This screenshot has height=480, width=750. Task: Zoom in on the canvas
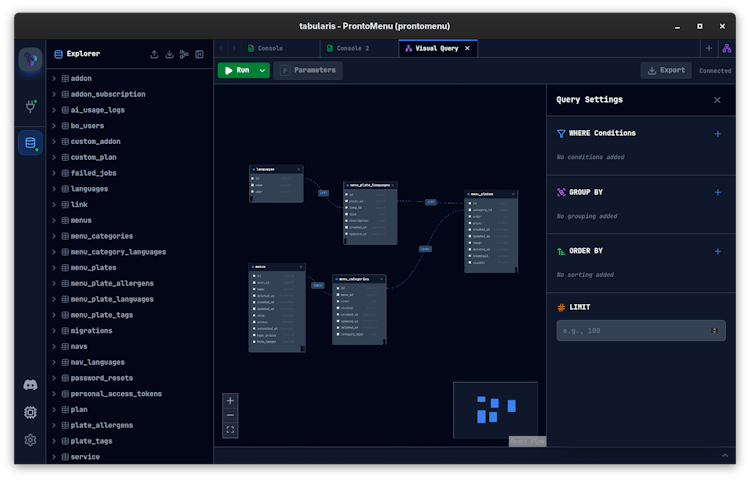click(x=230, y=401)
